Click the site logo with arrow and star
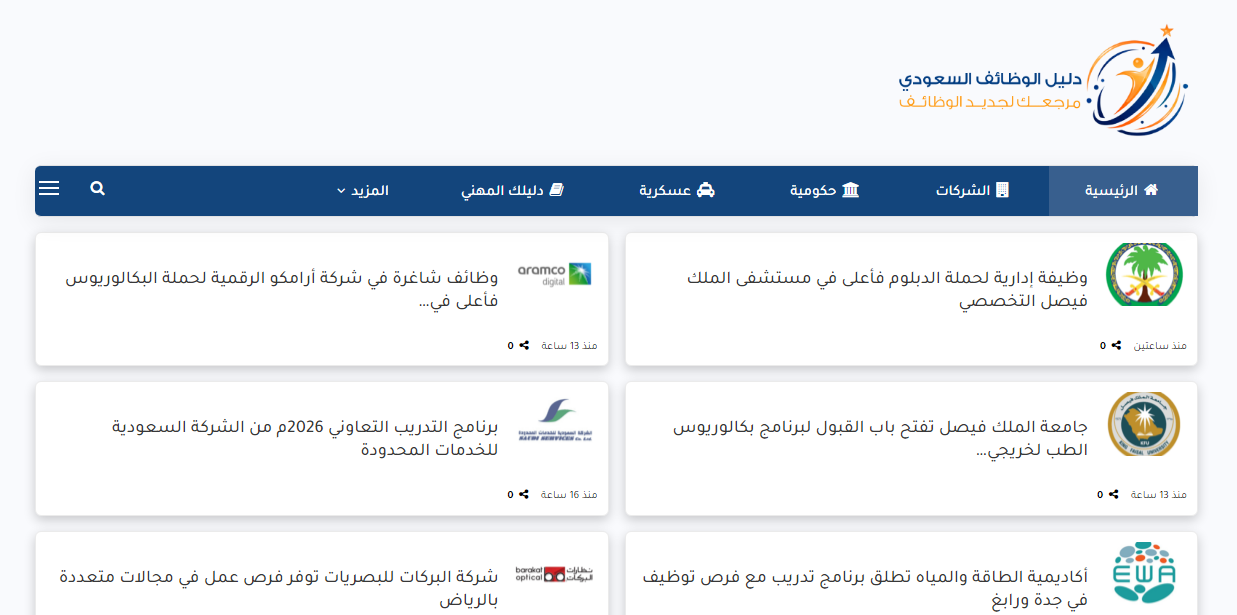Viewport: 1237px width, 615px height. click(1137, 80)
